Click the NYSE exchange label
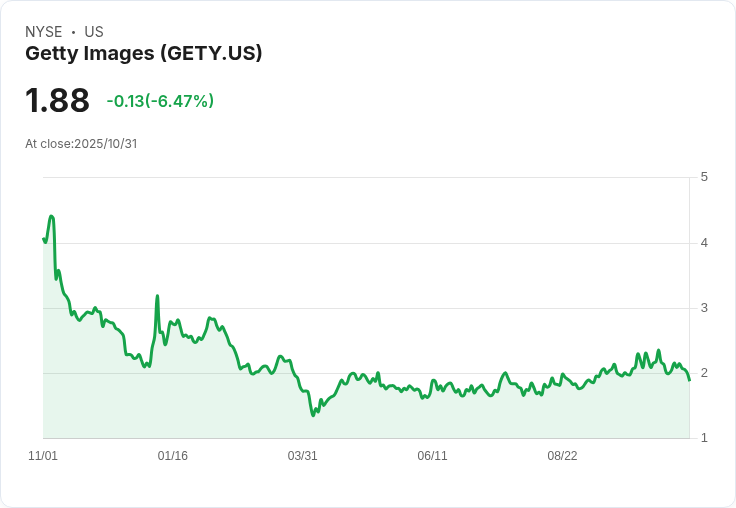This screenshot has height=508, width=736. 45,32
